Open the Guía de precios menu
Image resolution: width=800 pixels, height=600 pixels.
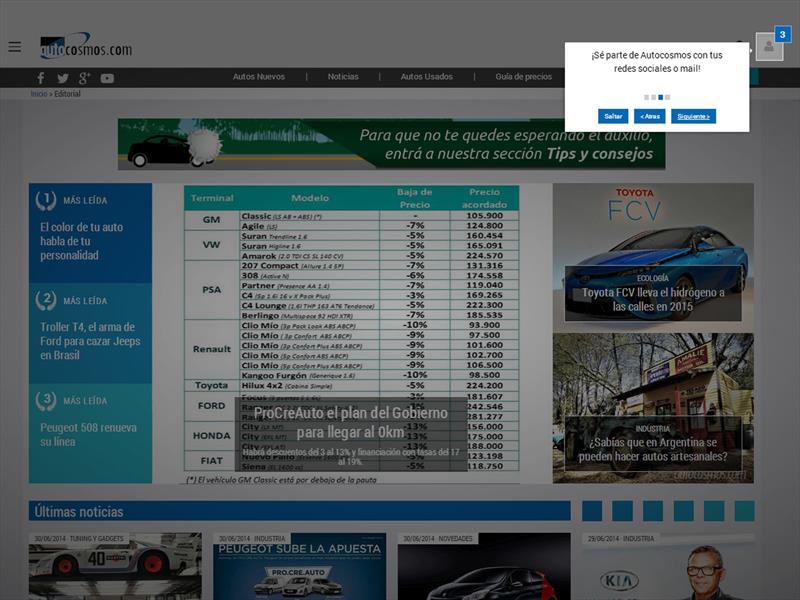523,77
